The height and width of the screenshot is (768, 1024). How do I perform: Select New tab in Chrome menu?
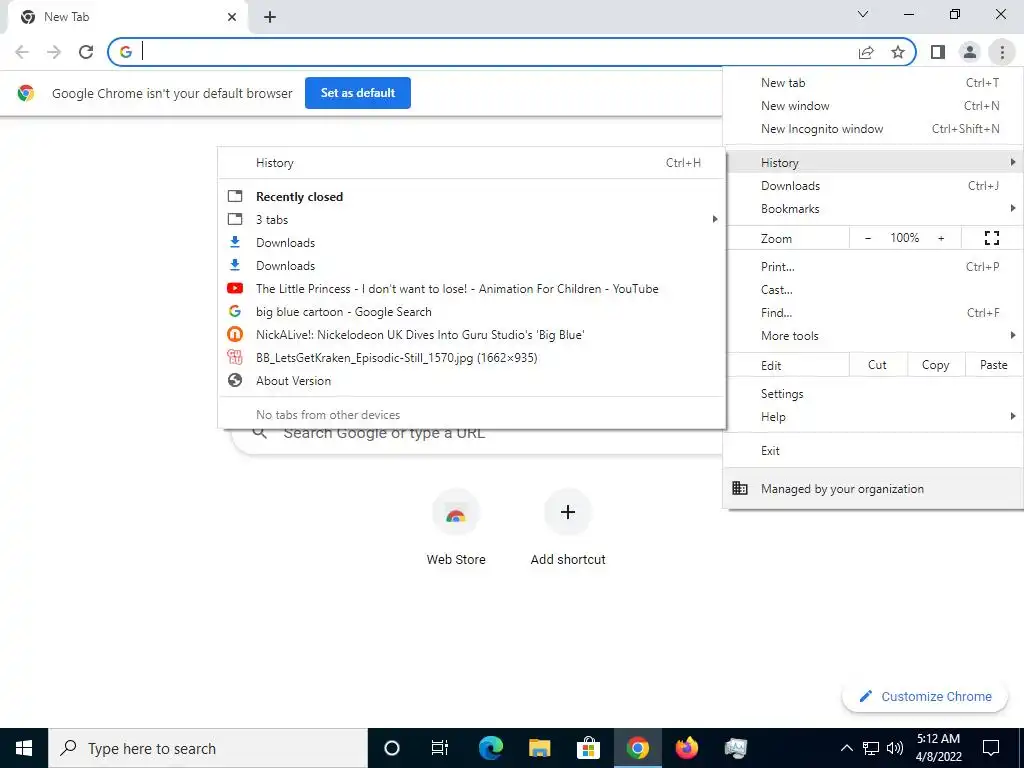pyautogui.click(x=873, y=83)
